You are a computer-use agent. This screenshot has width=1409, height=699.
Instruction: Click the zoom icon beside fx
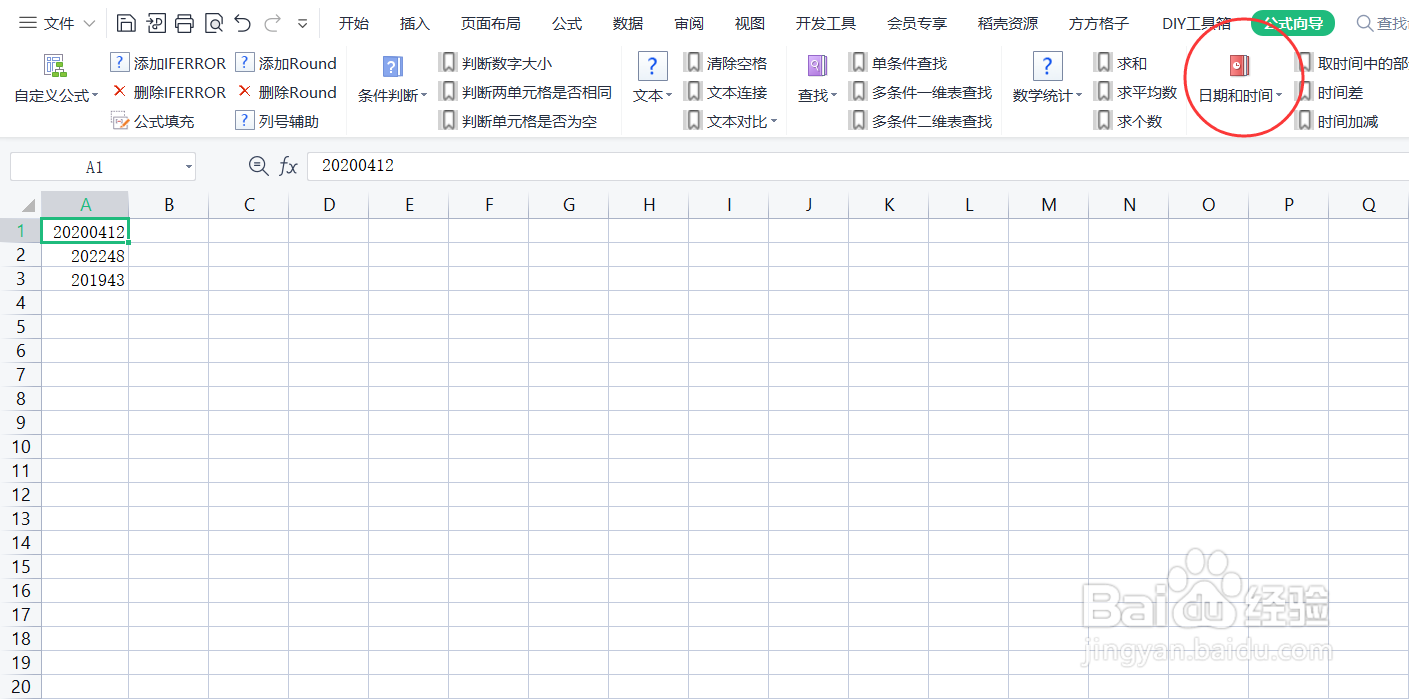pyautogui.click(x=258, y=166)
